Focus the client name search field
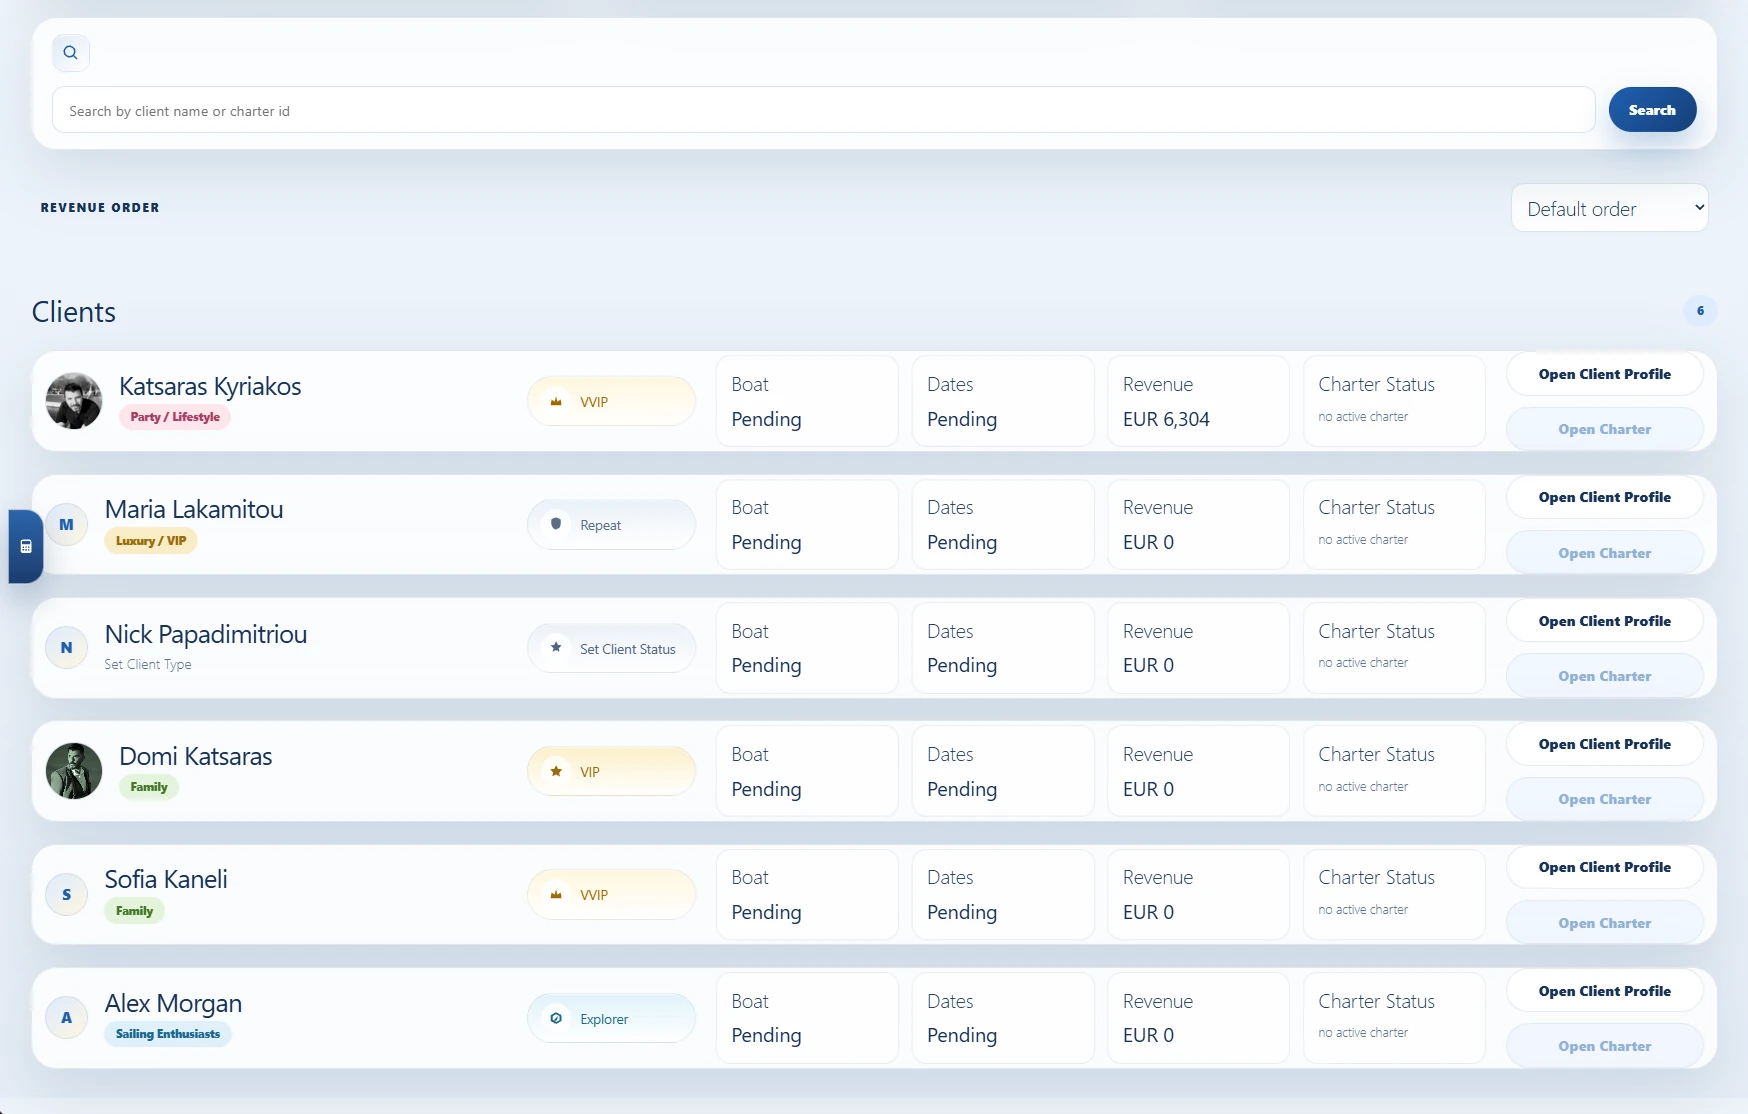 [x=823, y=110]
